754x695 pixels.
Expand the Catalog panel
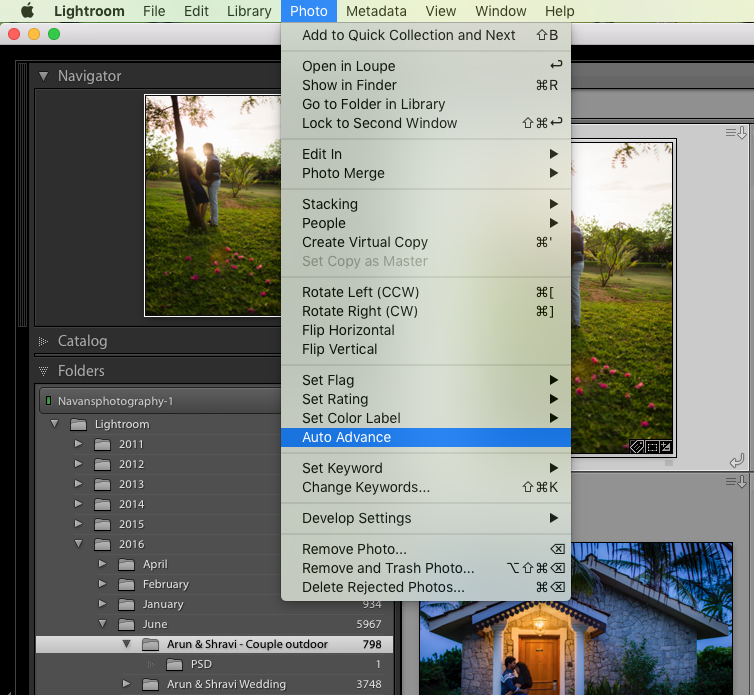pos(43,341)
